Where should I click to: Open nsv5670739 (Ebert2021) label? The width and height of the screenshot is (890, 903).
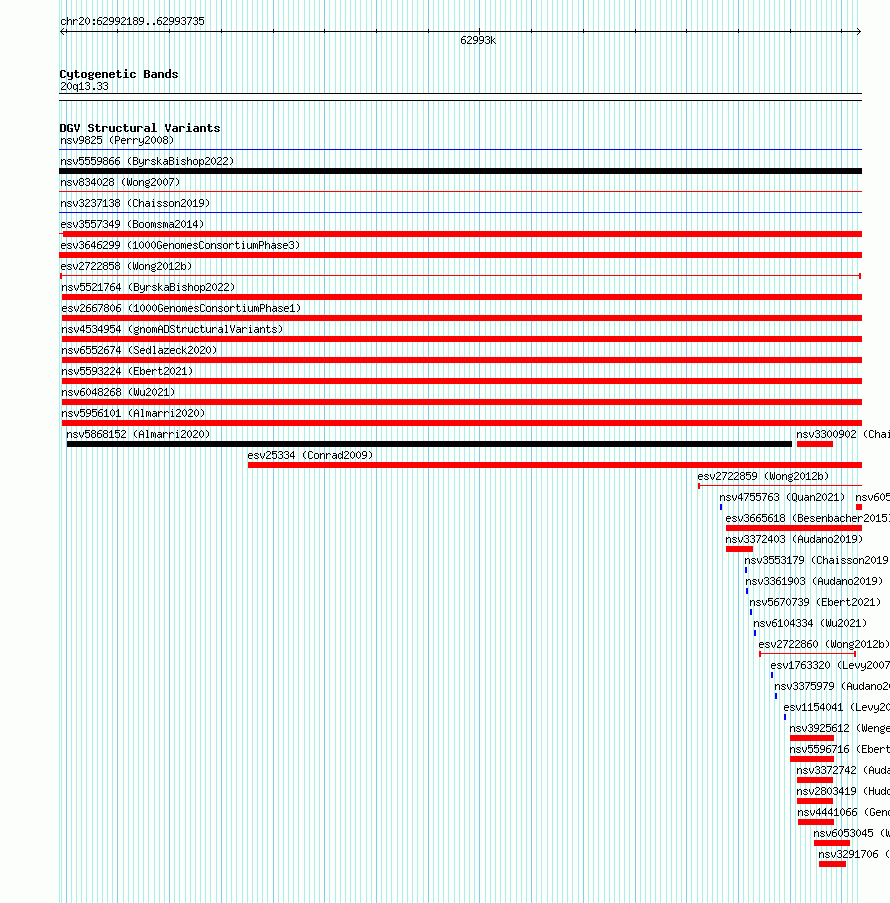(x=815, y=602)
